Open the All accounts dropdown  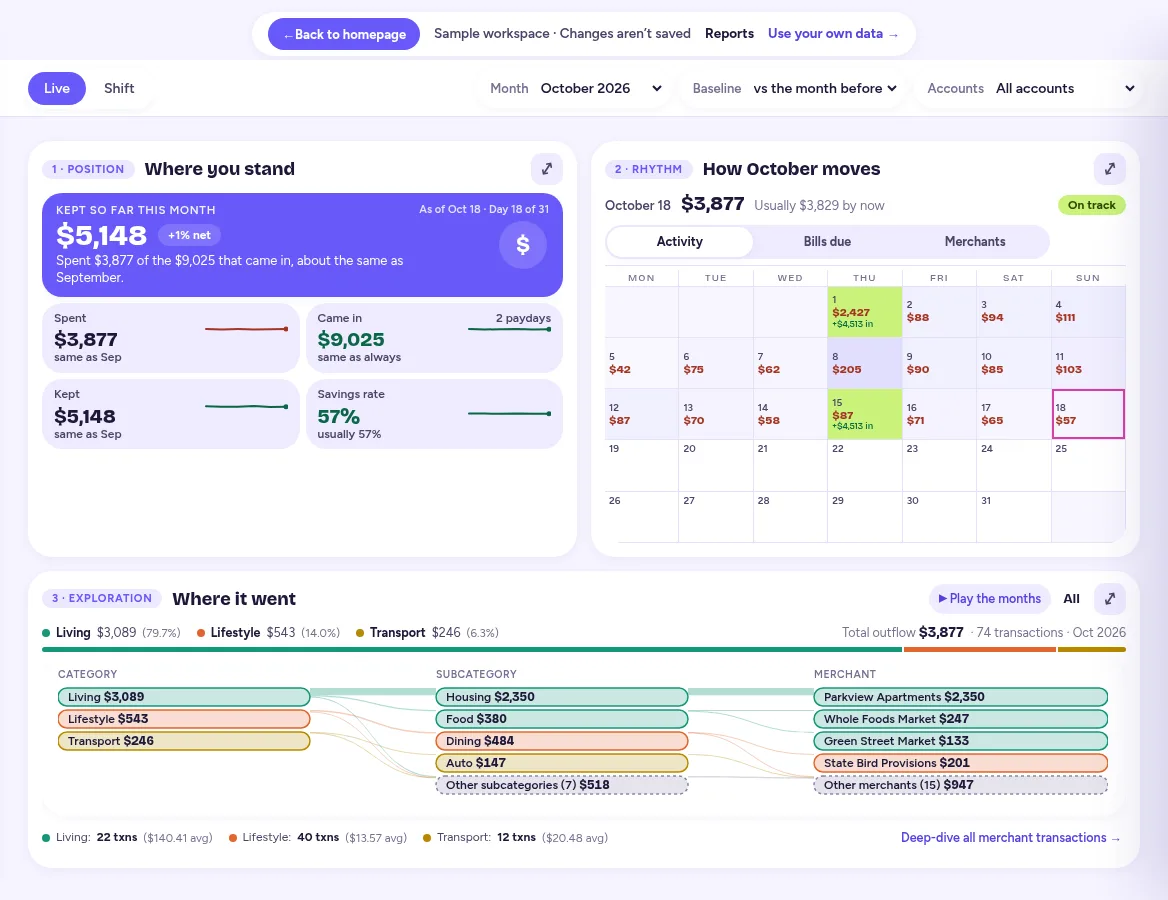pyautogui.click(x=1030, y=88)
